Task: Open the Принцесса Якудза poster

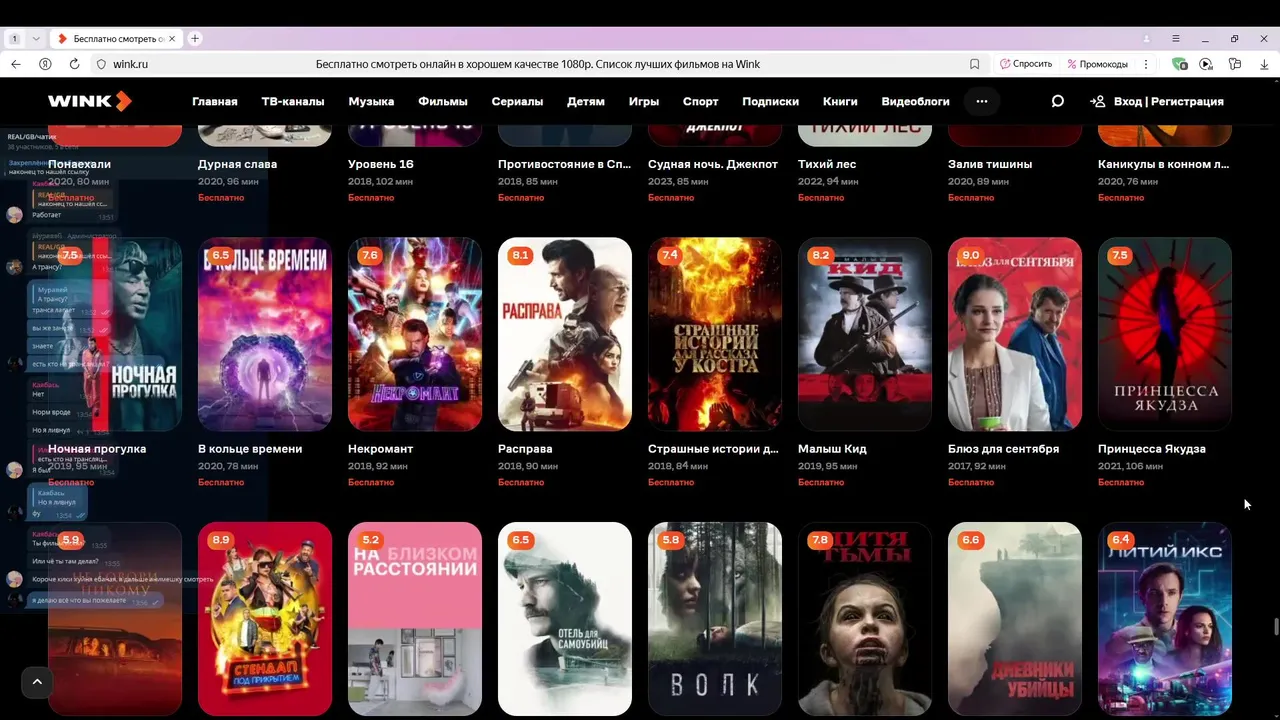Action: point(1165,334)
